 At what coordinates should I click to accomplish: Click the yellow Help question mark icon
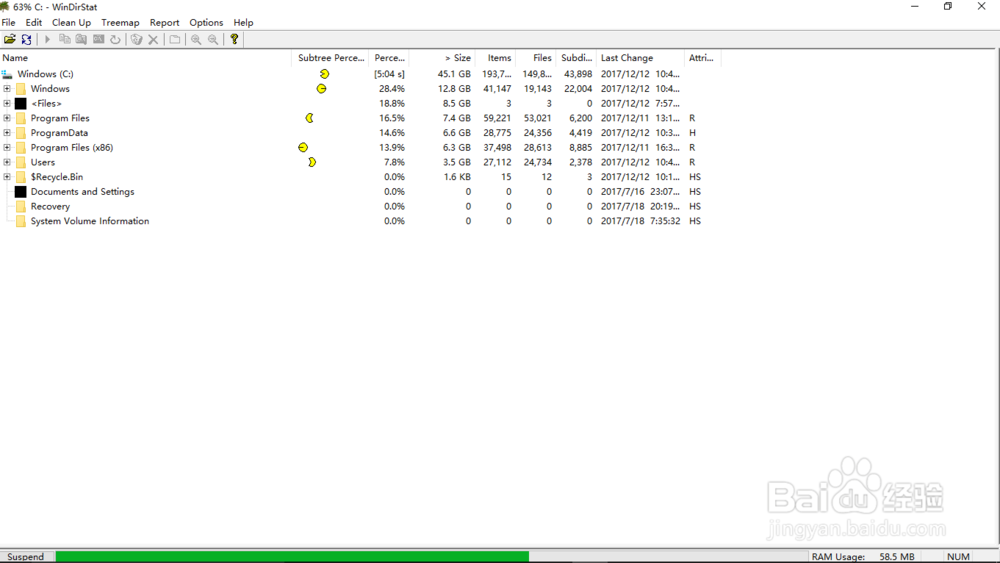[234, 40]
